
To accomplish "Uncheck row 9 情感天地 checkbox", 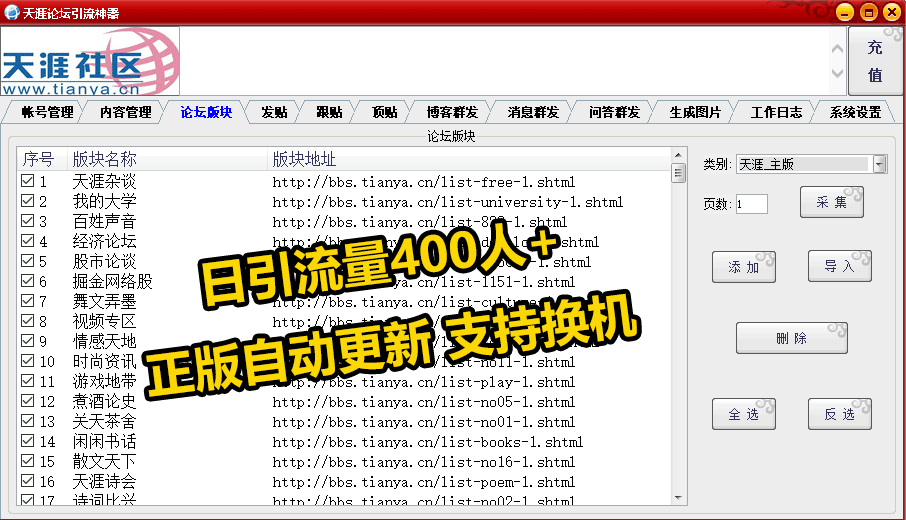I will [27, 340].
